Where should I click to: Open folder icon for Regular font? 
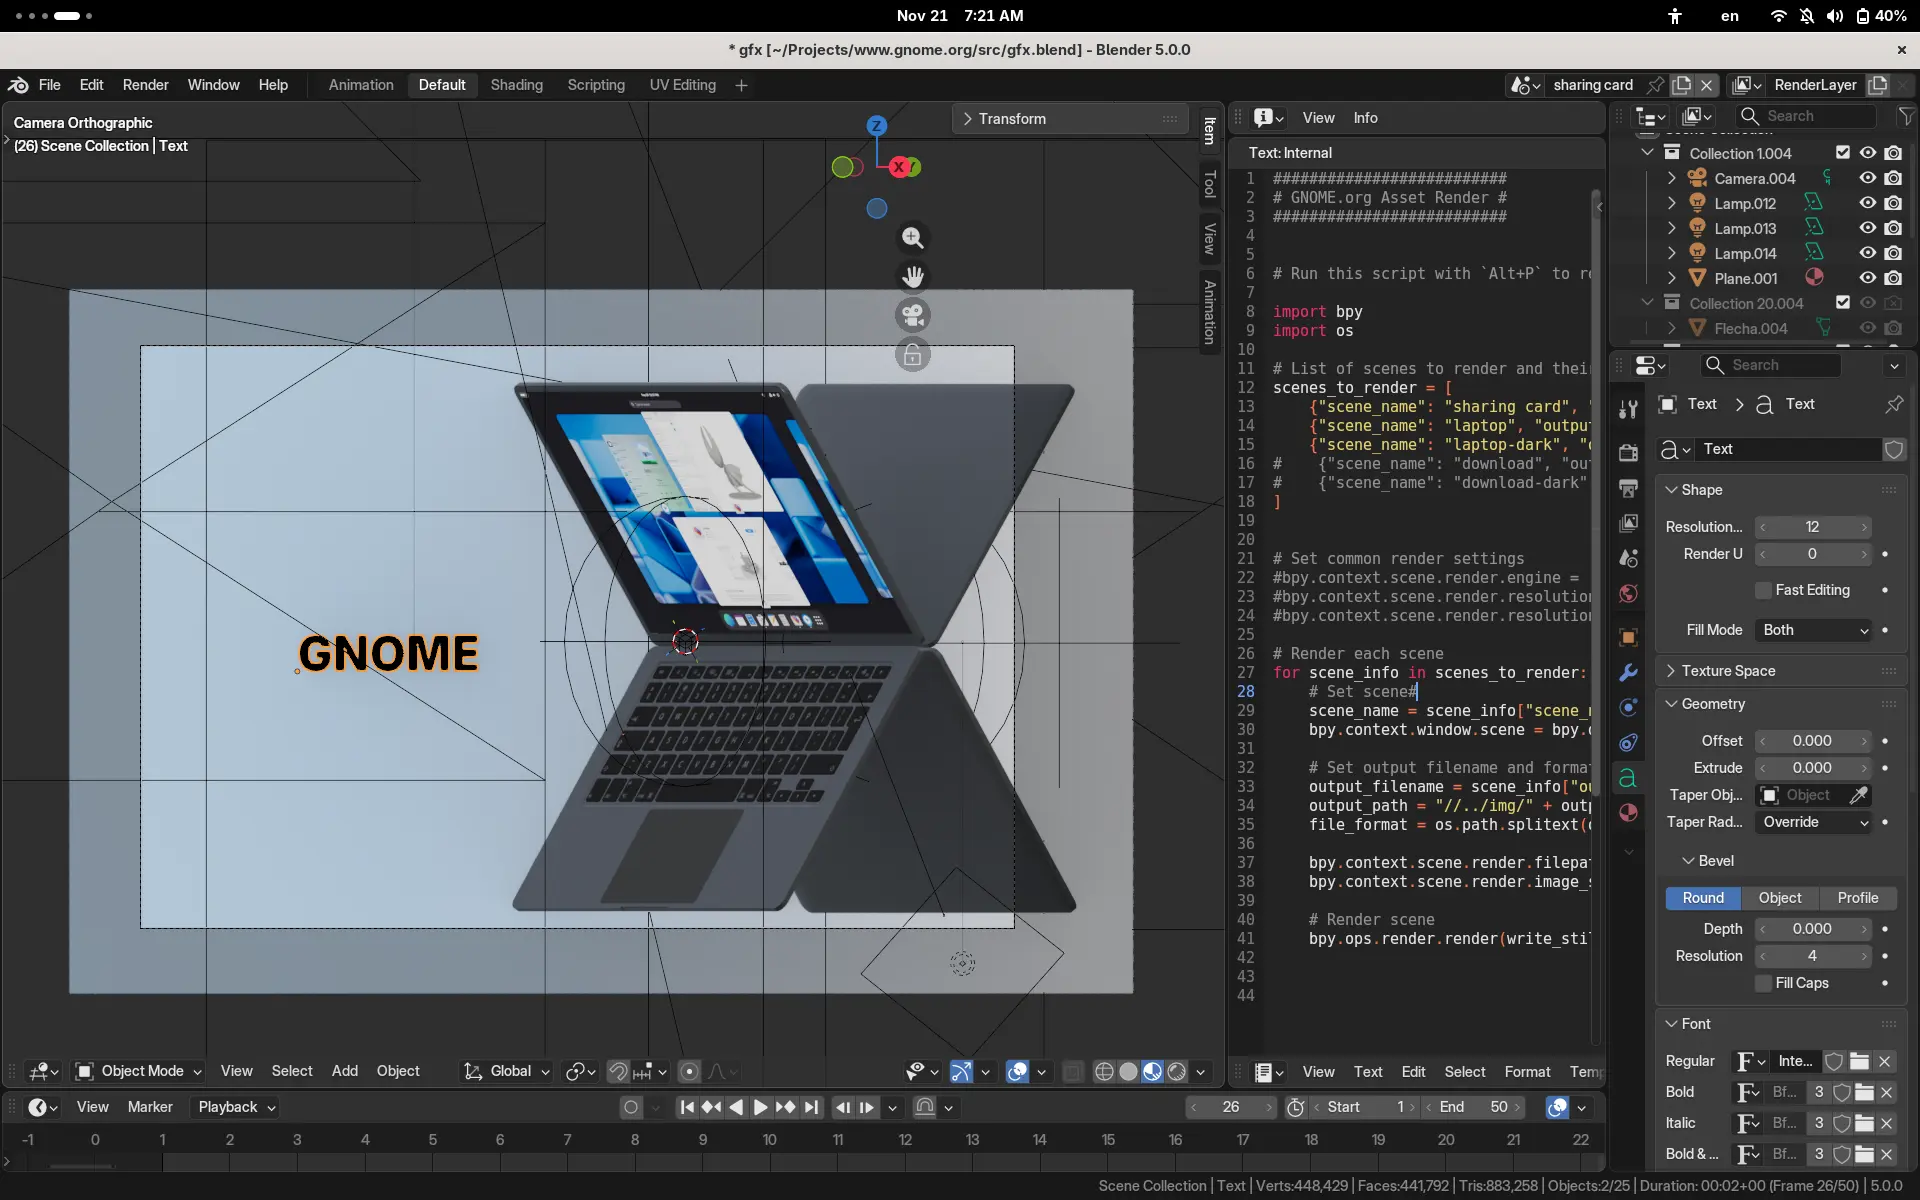click(x=1859, y=1061)
